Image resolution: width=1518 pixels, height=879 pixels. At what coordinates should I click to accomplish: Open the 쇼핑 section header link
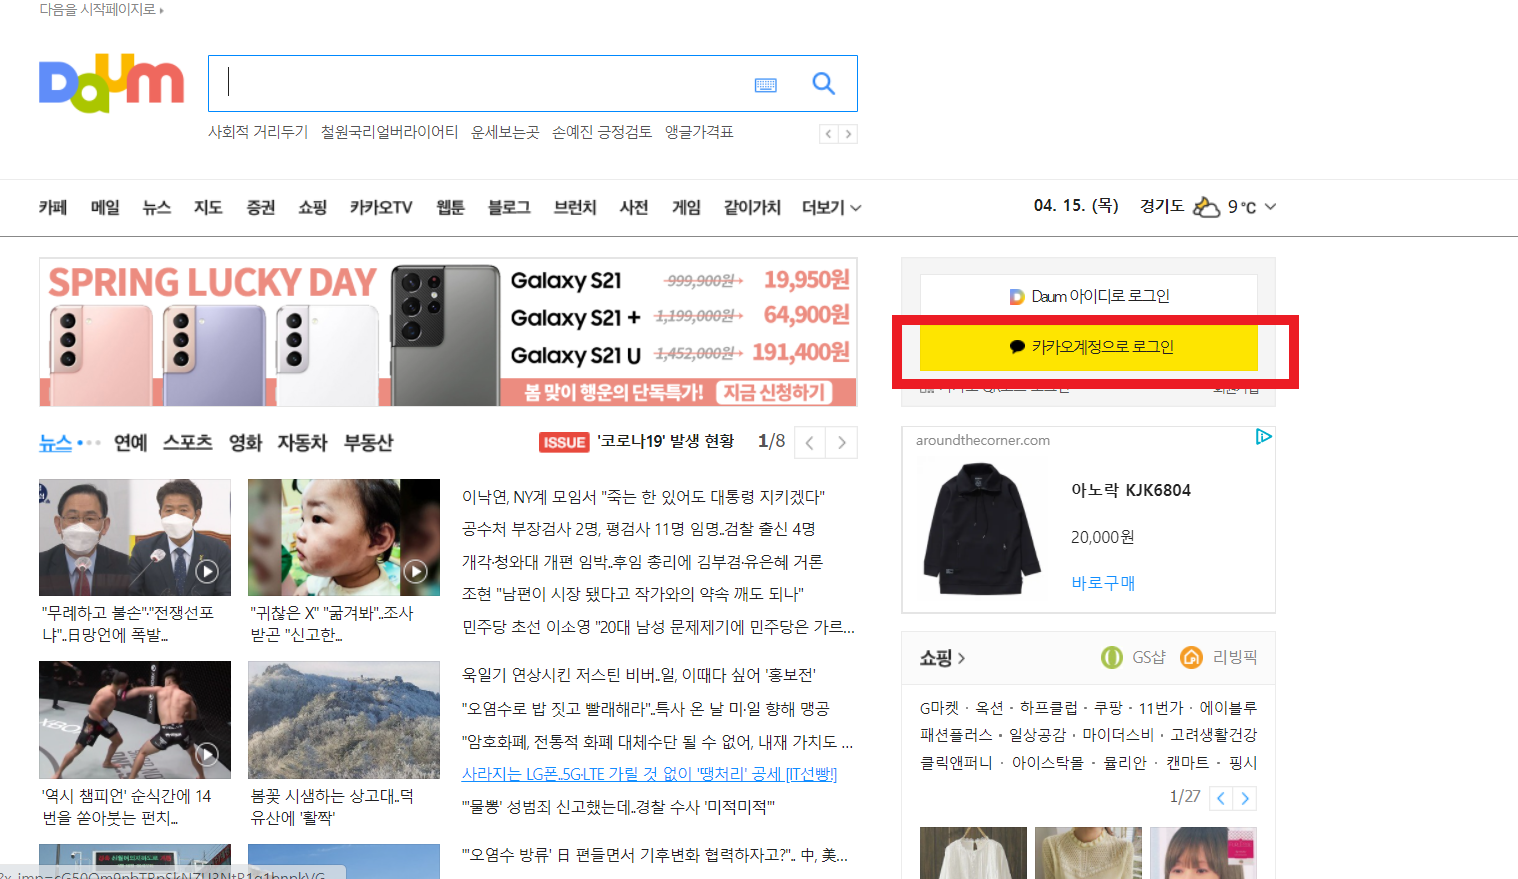942,658
